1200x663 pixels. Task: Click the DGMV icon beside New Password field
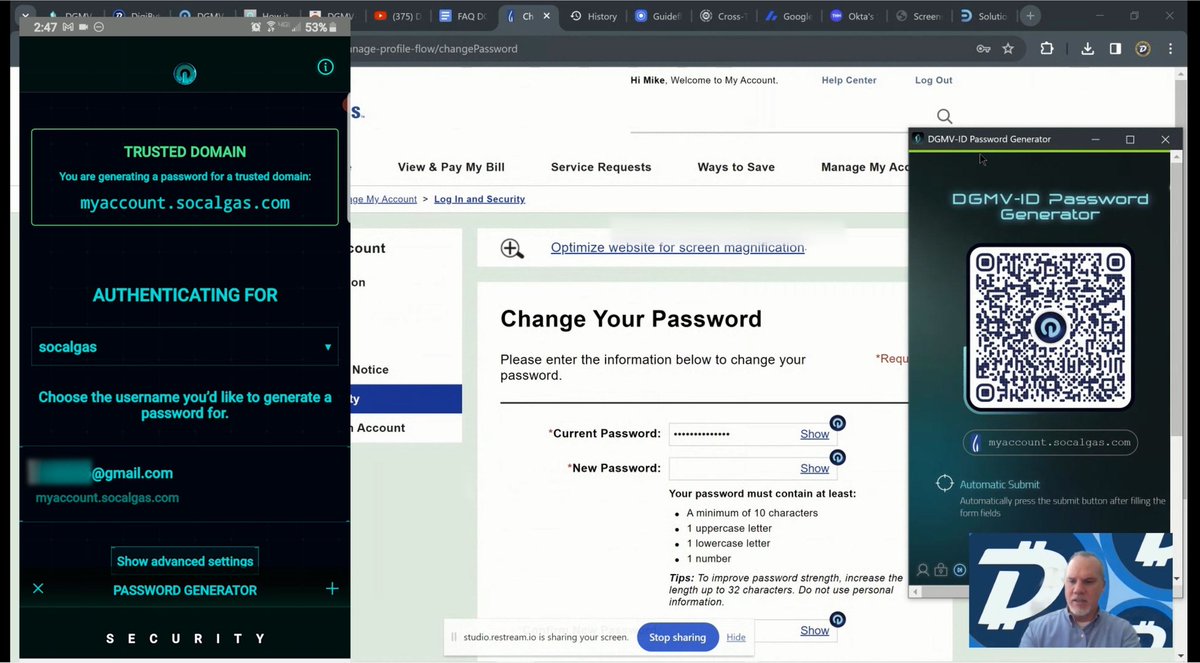(838, 457)
